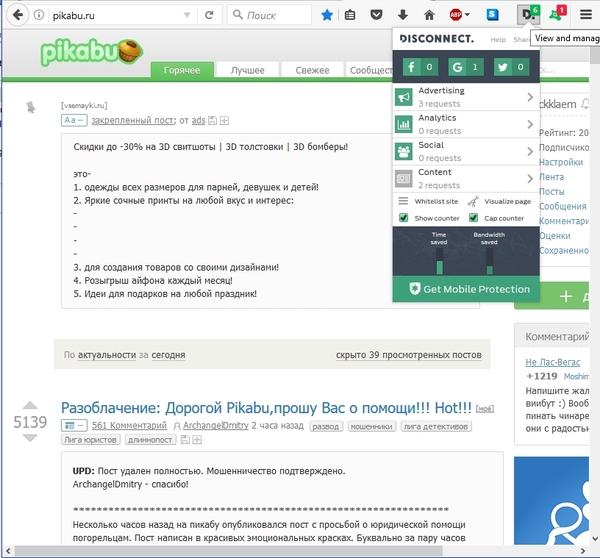Viewport: 600px width, 558px height.
Task: Expand the Content requests category
Action: (466, 178)
